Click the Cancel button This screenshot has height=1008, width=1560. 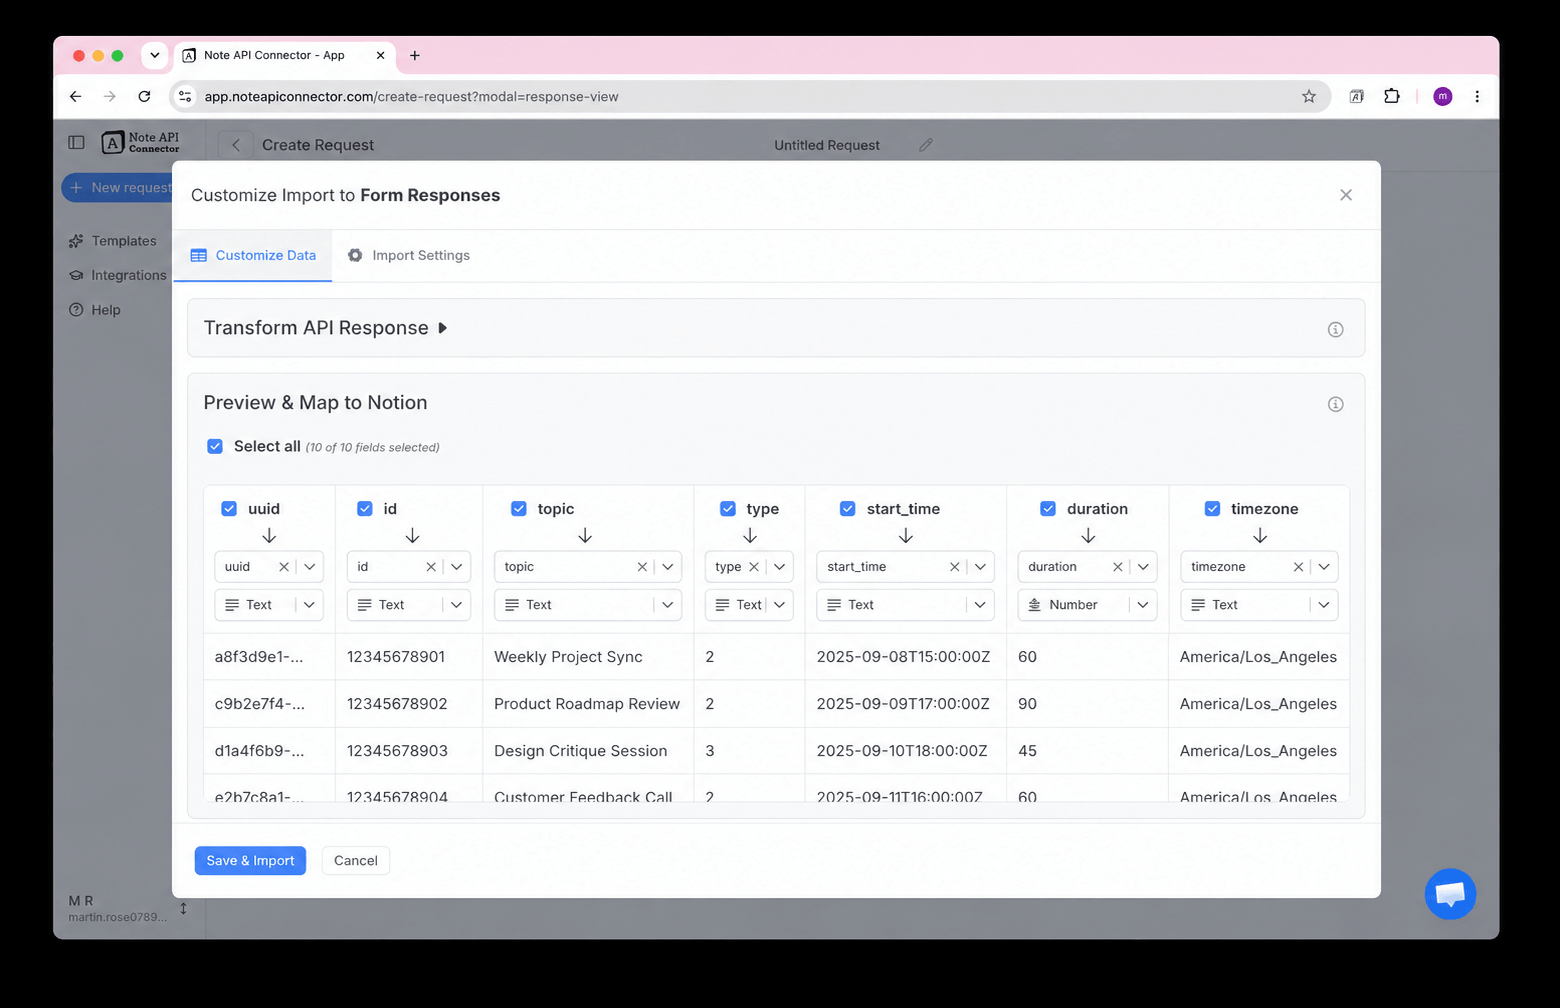(x=356, y=861)
